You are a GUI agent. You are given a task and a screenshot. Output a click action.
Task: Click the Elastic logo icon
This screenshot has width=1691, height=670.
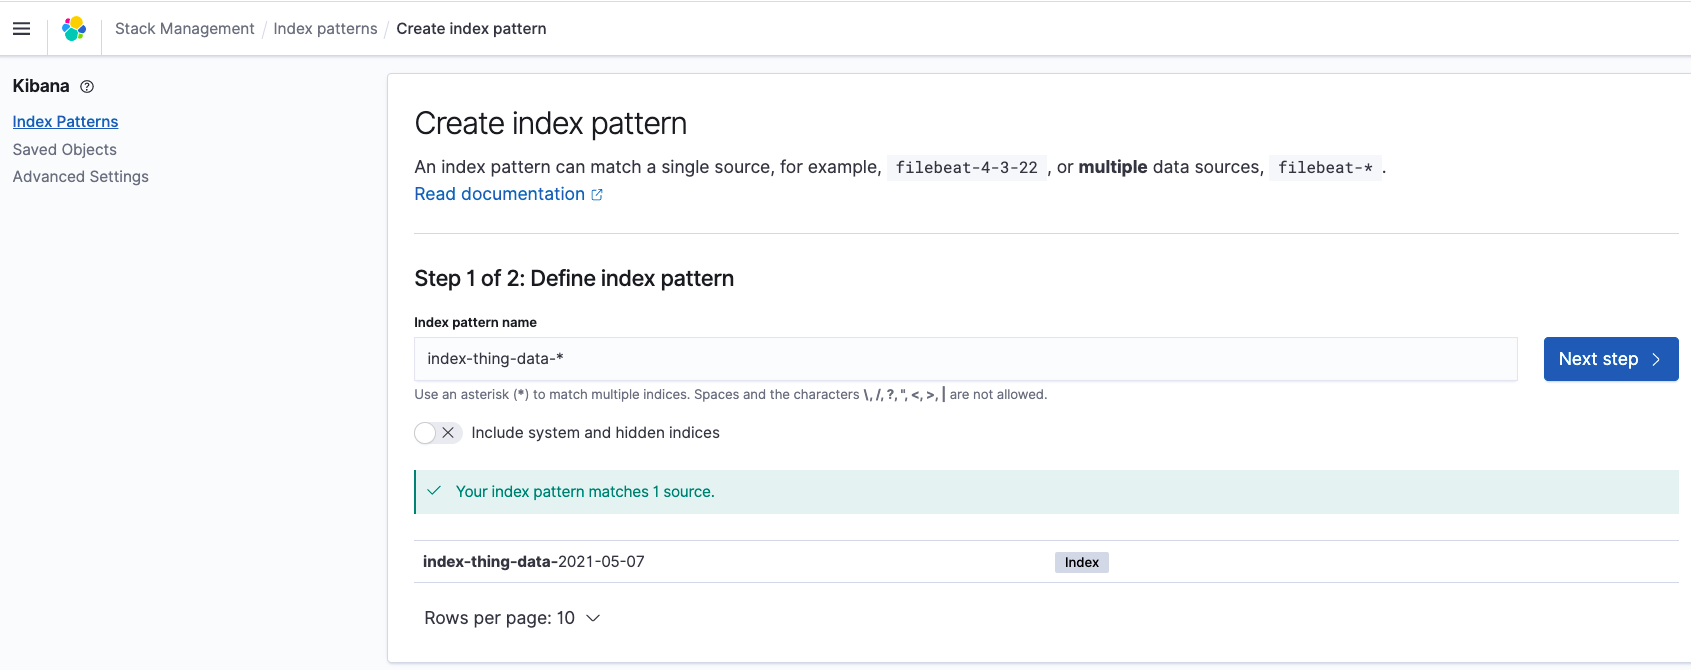74,29
